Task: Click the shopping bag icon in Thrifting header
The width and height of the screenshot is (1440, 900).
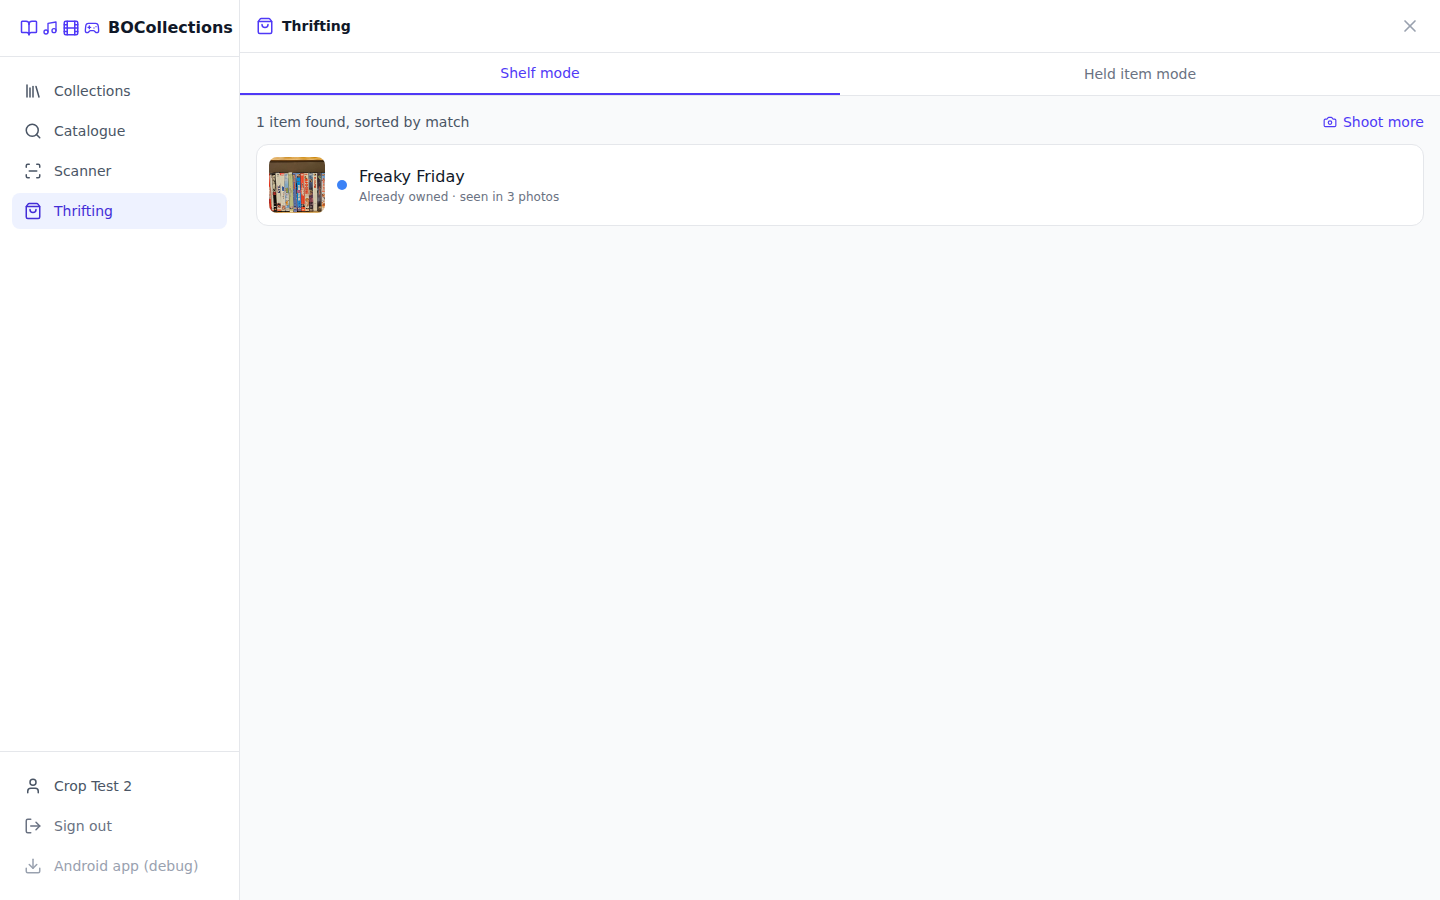Action: pos(265,26)
